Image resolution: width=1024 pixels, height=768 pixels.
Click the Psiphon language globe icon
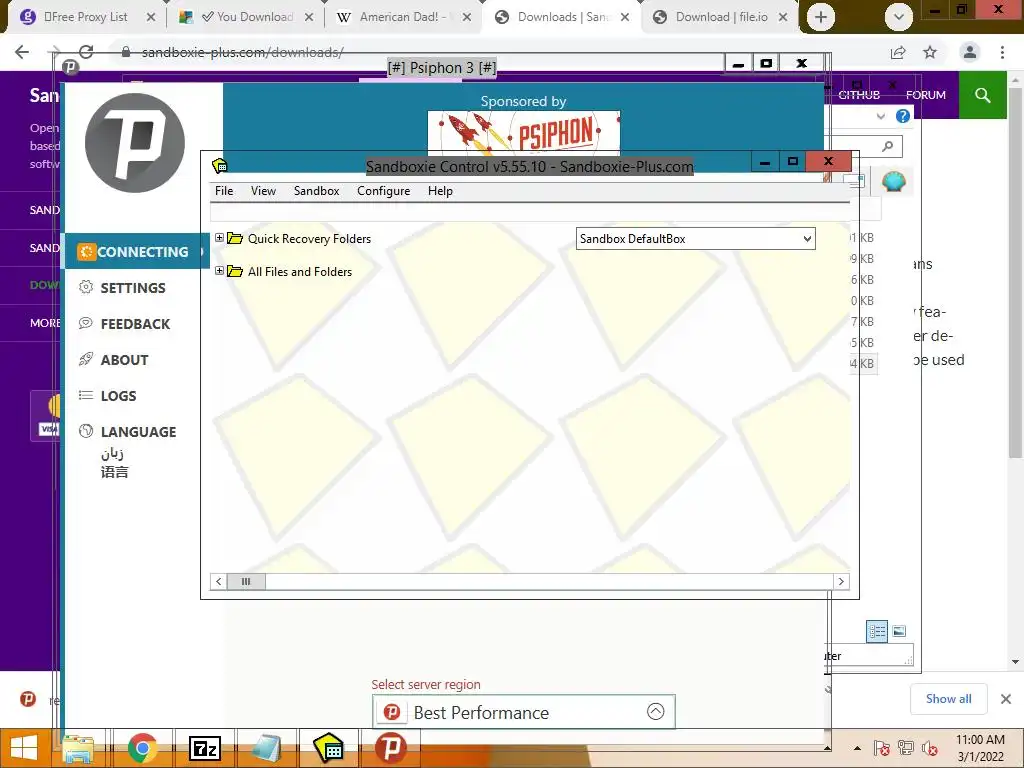click(x=86, y=430)
